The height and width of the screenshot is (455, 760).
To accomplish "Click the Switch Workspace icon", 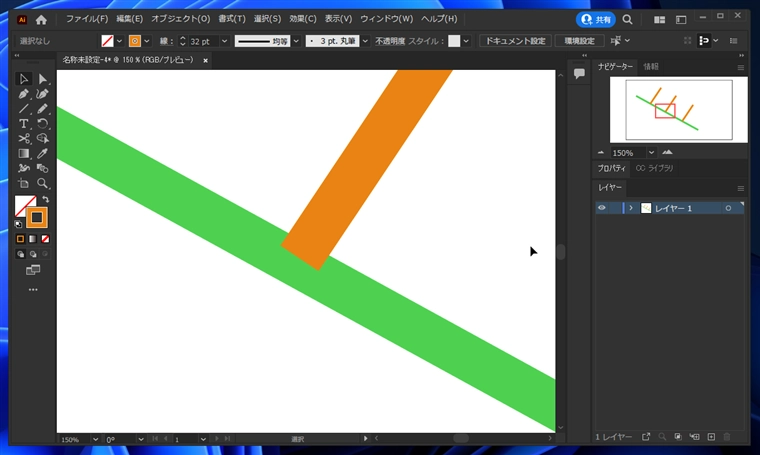I will 681,19.
